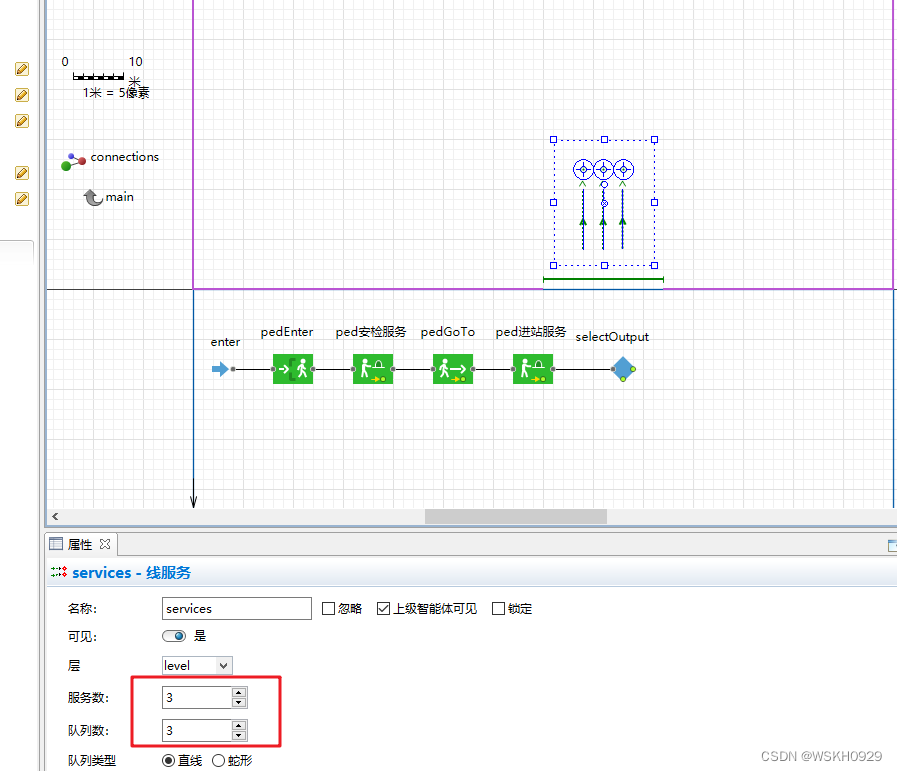Select the ped进站服务 service block
This screenshot has height=771, width=897.
pyautogui.click(x=533, y=369)
